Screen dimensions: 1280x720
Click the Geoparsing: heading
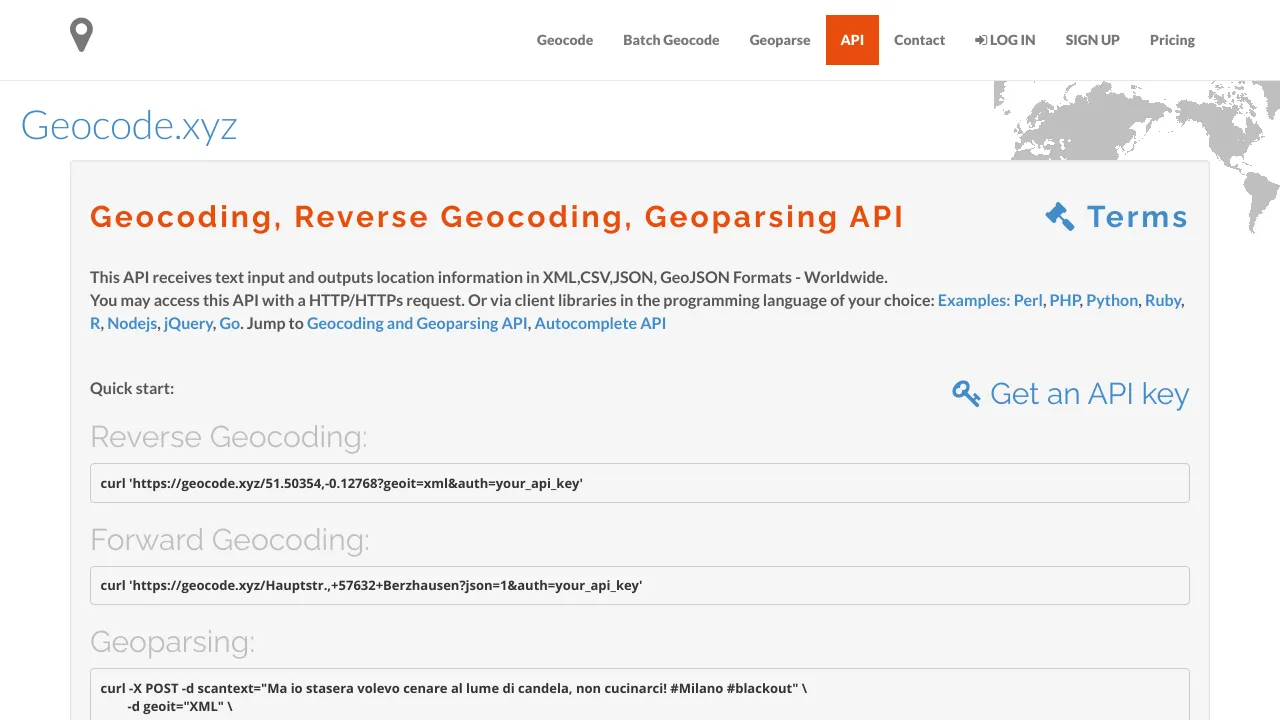(172, 642)
